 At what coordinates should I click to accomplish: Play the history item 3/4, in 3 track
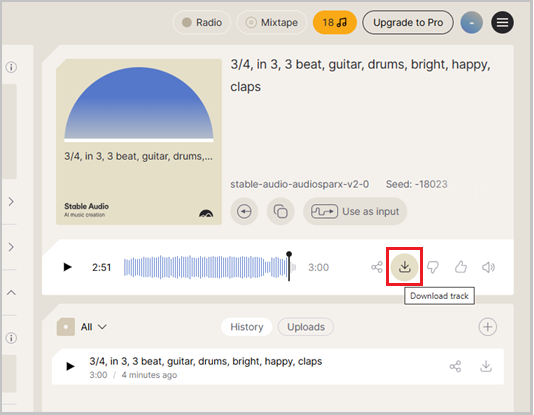pos(70,366)
